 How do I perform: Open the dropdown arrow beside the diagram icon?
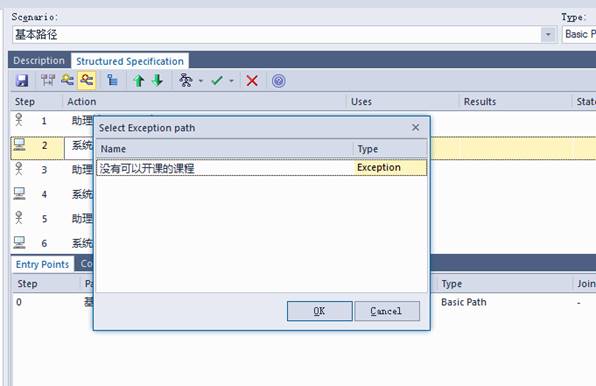click(201, 81)
